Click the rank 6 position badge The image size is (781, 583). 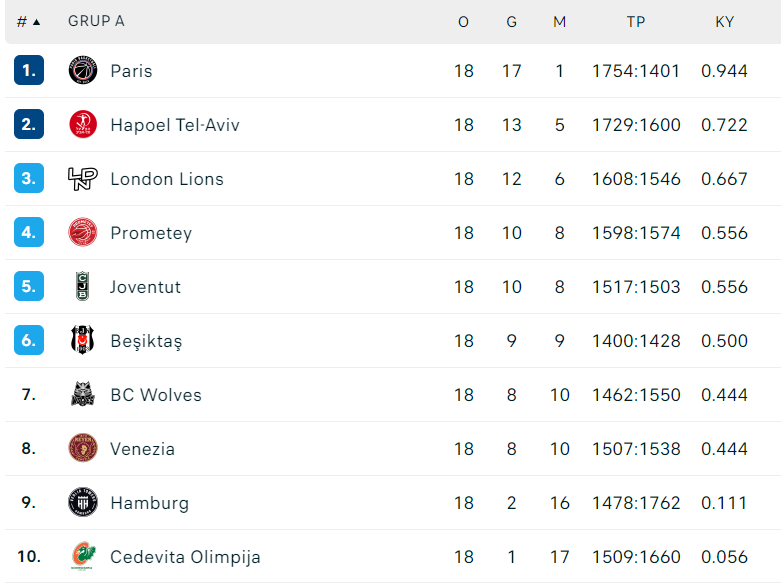click(29, 341)
